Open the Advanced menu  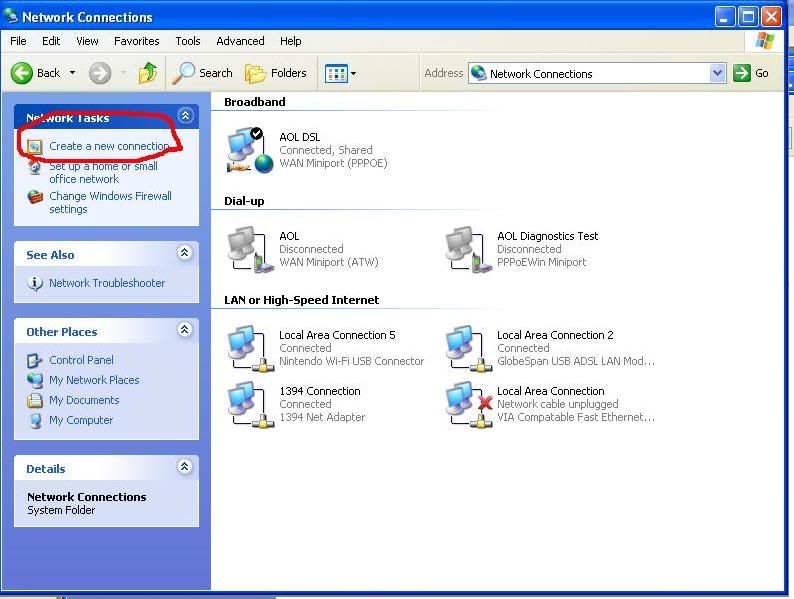click(240, 41)
